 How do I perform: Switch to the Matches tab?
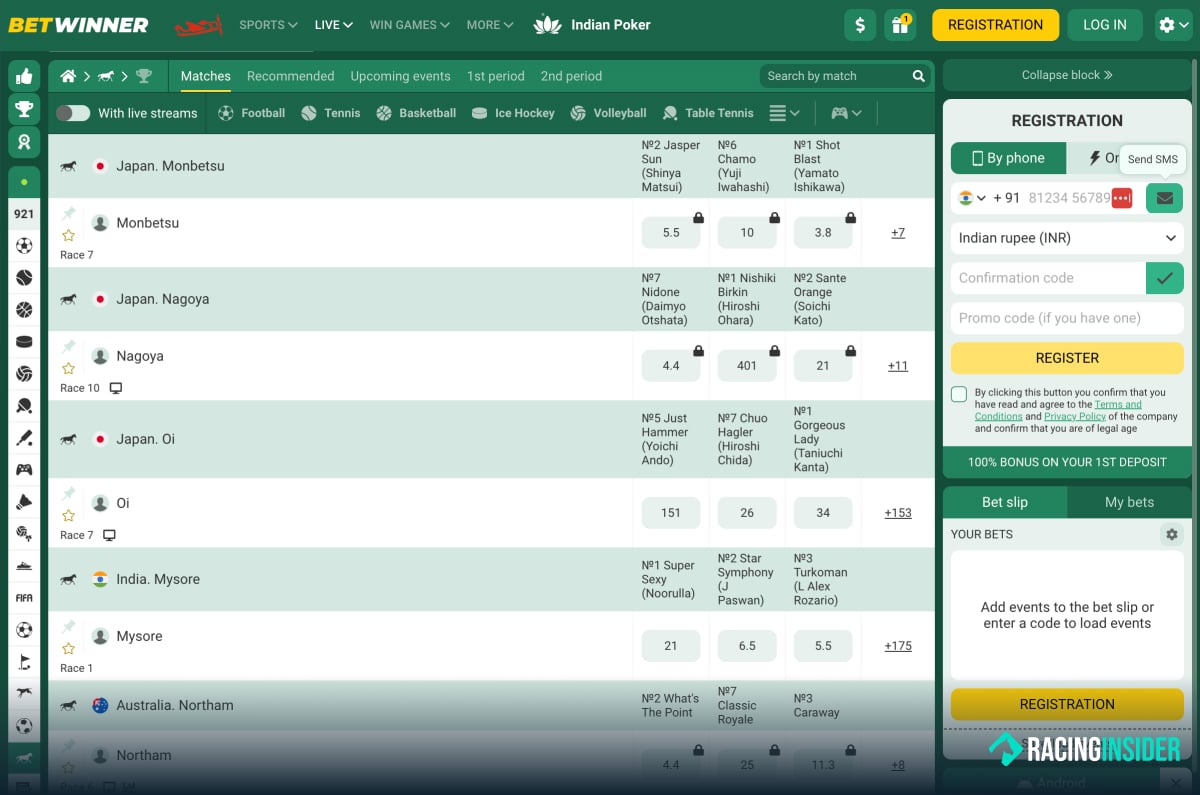point(206,76)
